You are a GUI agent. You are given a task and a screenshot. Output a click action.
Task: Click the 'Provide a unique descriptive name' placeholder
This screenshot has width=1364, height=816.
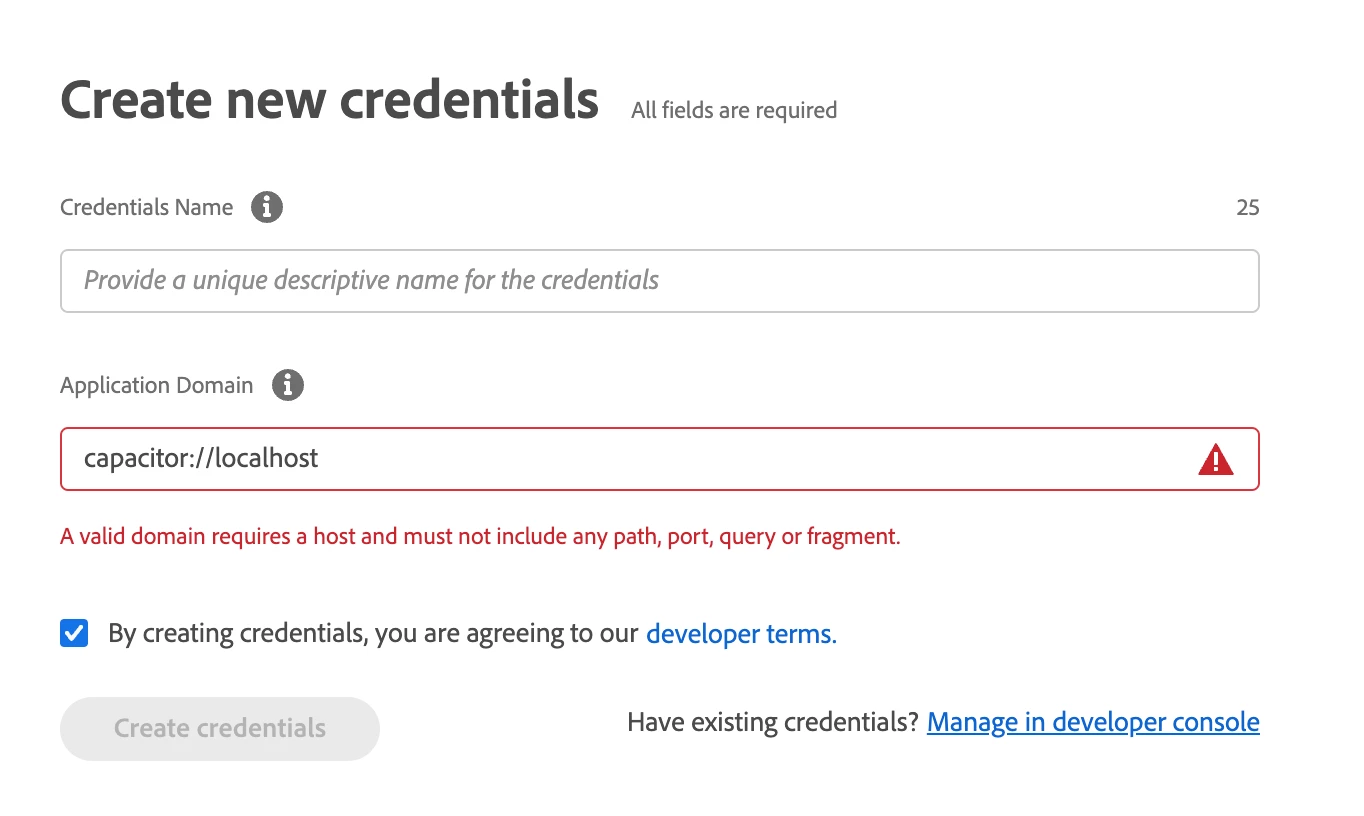371,280
